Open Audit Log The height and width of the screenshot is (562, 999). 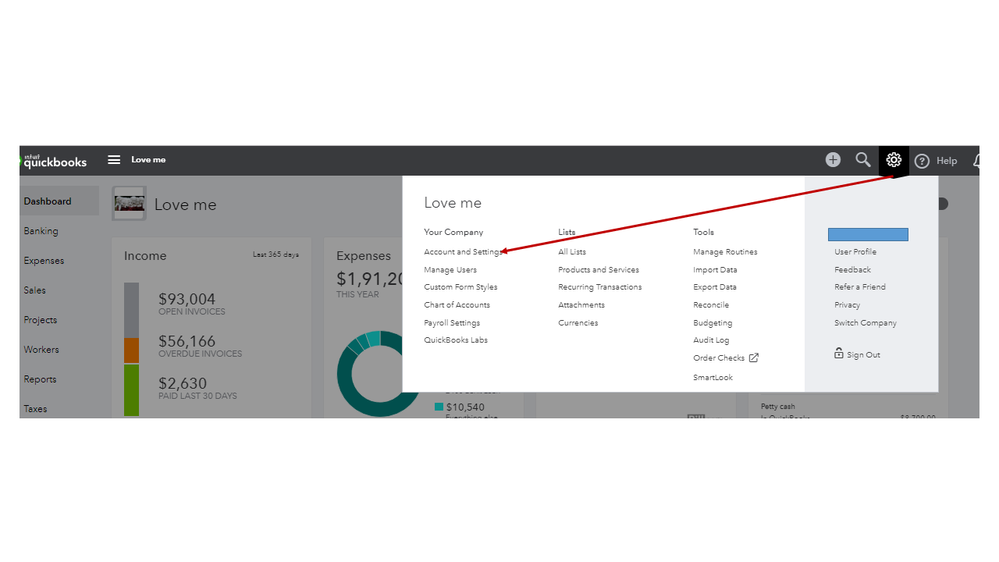tap(711, 340)
